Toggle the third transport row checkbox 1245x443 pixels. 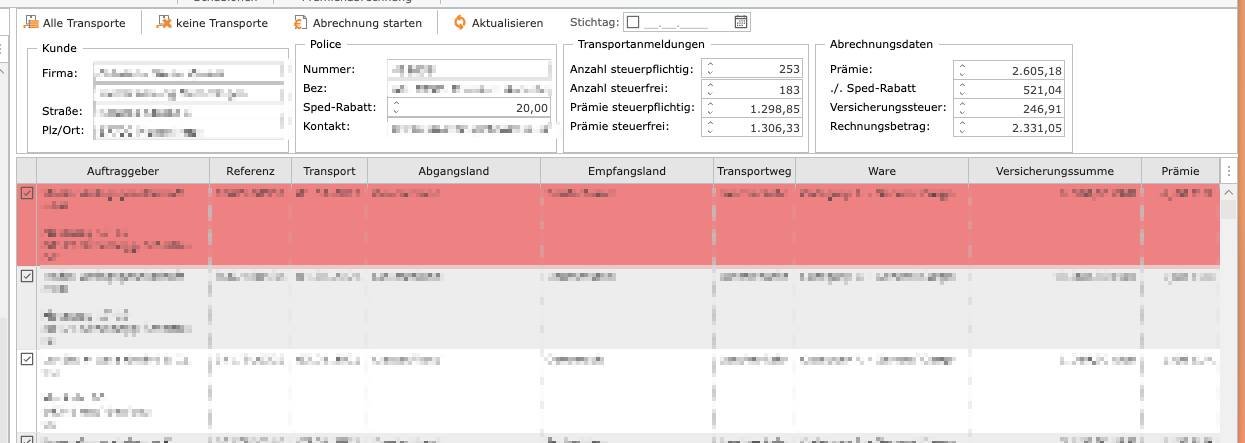click(x=27, y=358)
